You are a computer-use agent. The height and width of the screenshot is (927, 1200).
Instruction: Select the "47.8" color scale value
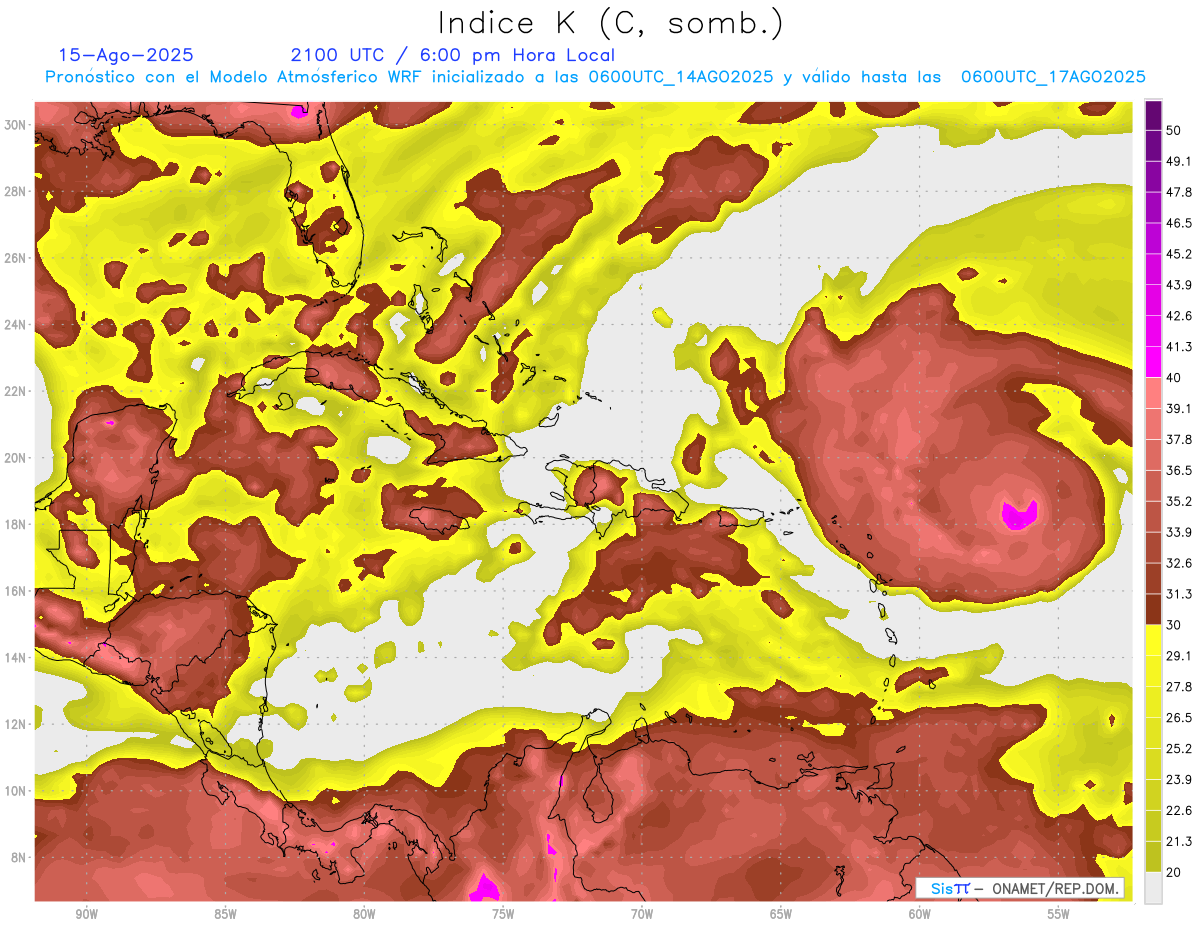tap(1178, 193)
